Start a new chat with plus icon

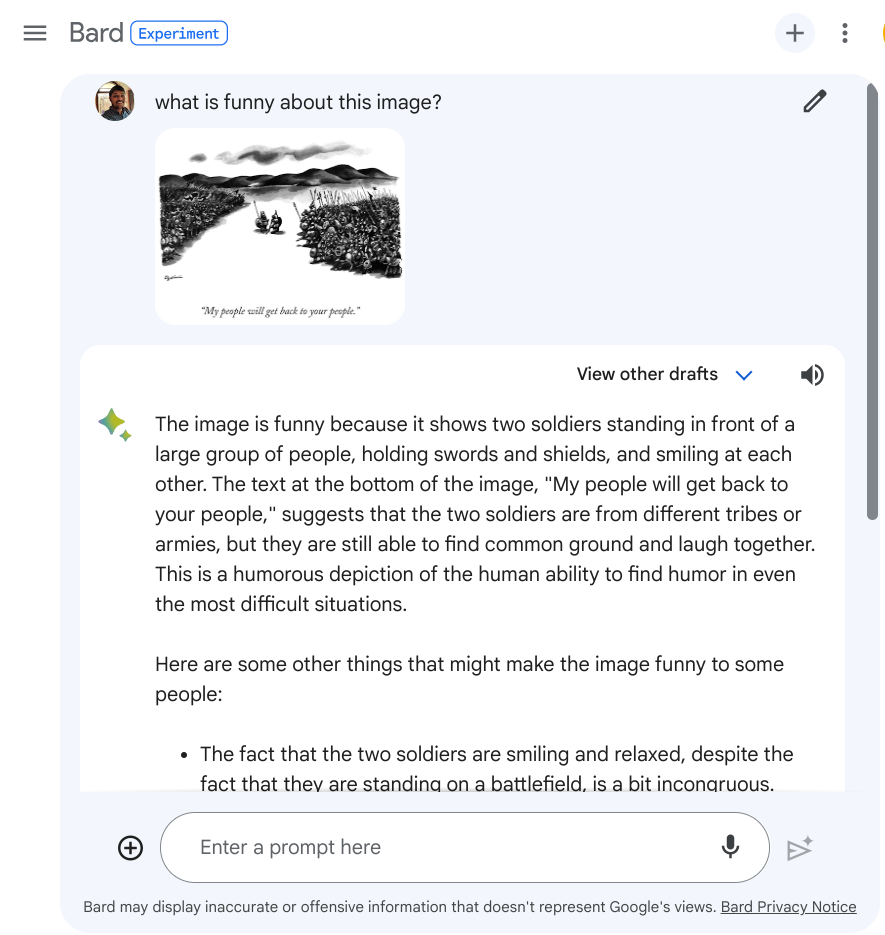pyautogui.click(x=794, y=33)
